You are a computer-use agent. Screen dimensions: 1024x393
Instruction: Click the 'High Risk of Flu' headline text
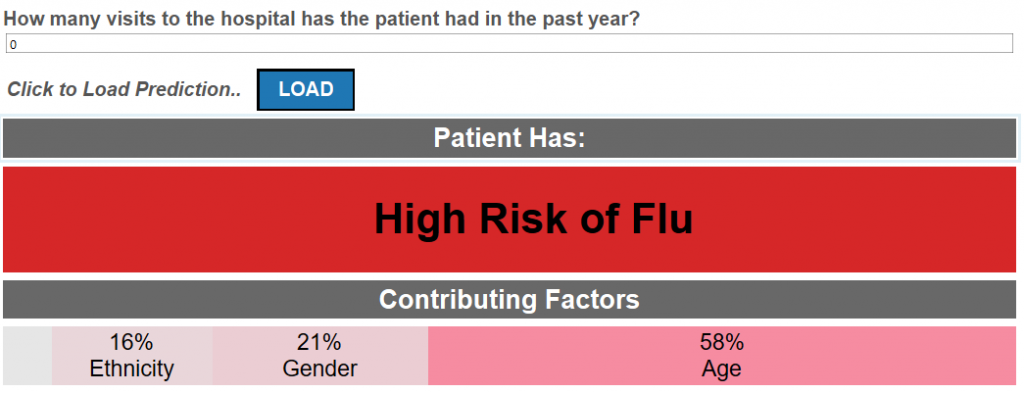coord(534,219)
